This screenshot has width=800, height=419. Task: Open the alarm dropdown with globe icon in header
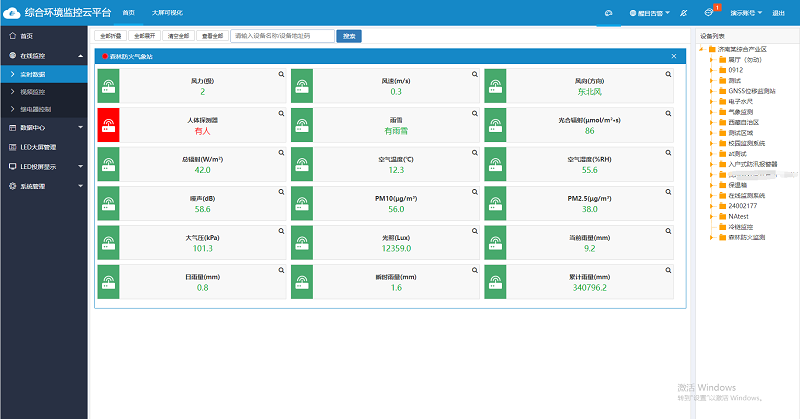(649, 13)
